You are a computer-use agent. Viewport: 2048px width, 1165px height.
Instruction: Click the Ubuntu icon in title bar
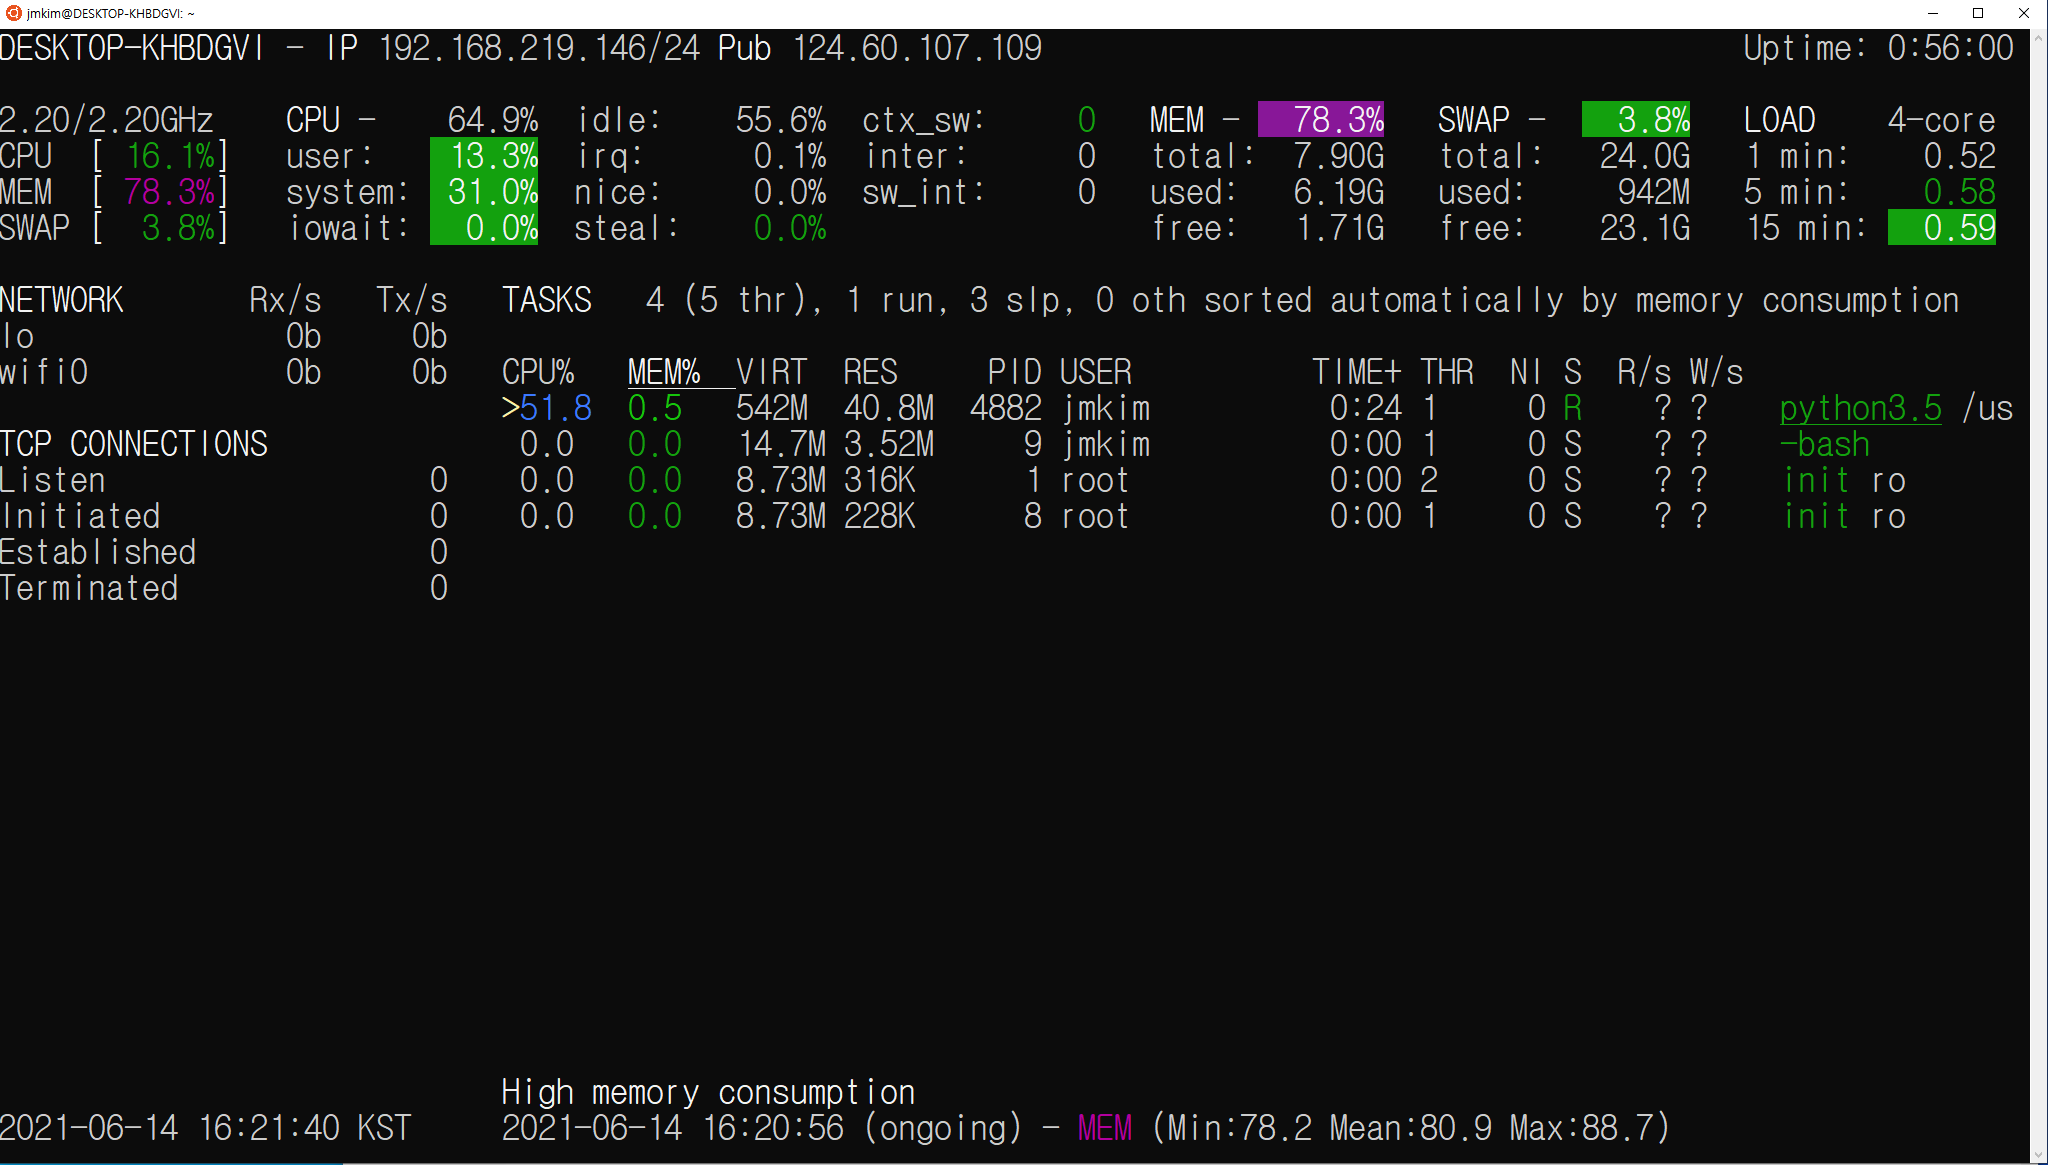click(x=13, y=13)
